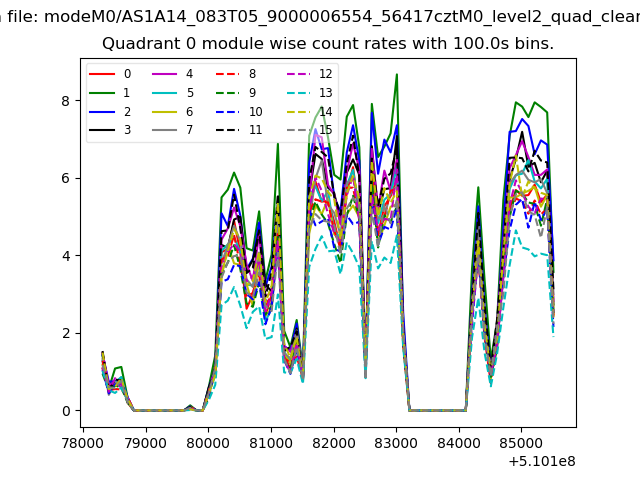Click the plot title about Quadrant 0 count rates
Viewport: 640px width, 480px height.
pyautogui.click(x=328, y=44)
